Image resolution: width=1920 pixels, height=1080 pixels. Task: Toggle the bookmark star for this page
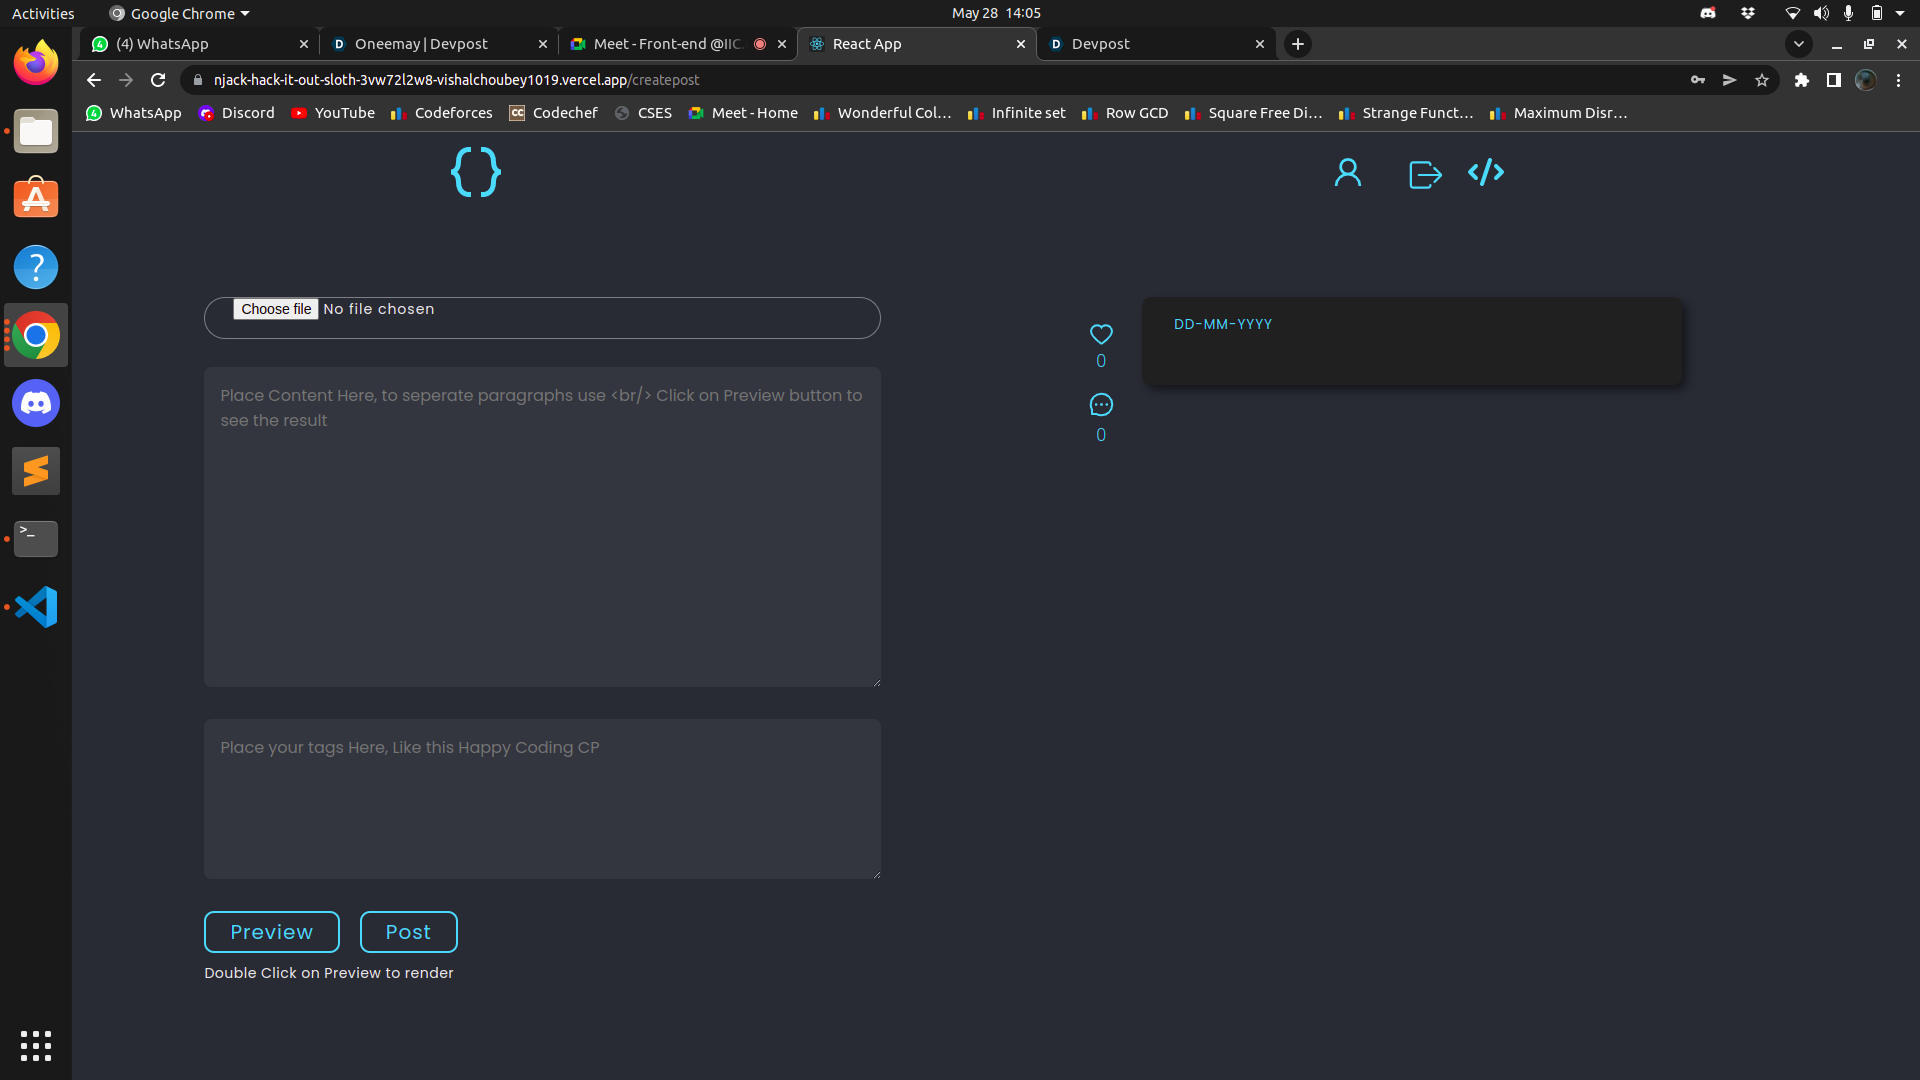coord(1762,80)
